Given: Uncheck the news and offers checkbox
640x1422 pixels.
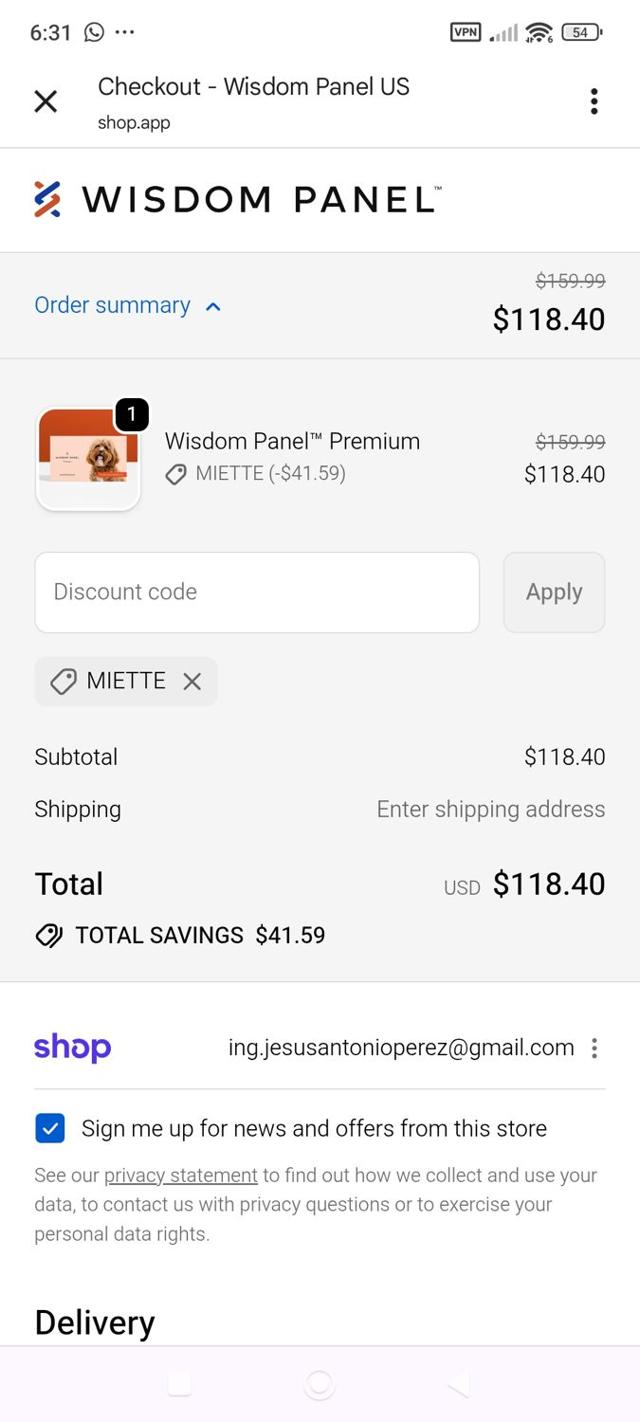Looking at the screenshot, I should click(50, 1128).
